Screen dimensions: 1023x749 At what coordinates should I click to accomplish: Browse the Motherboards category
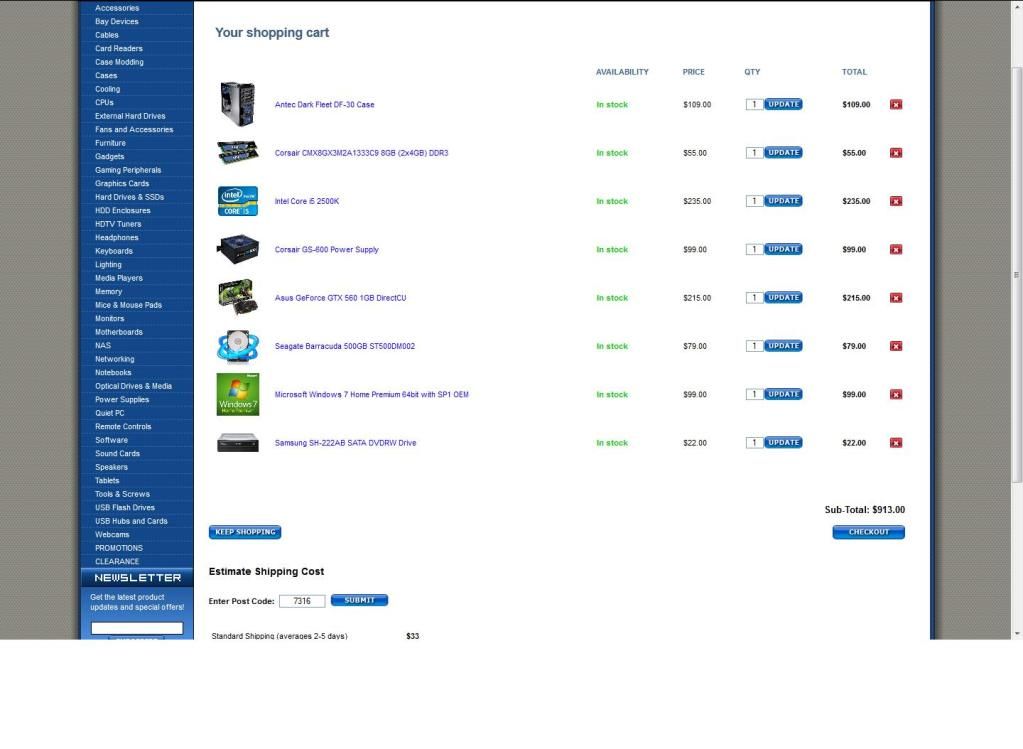119,332
